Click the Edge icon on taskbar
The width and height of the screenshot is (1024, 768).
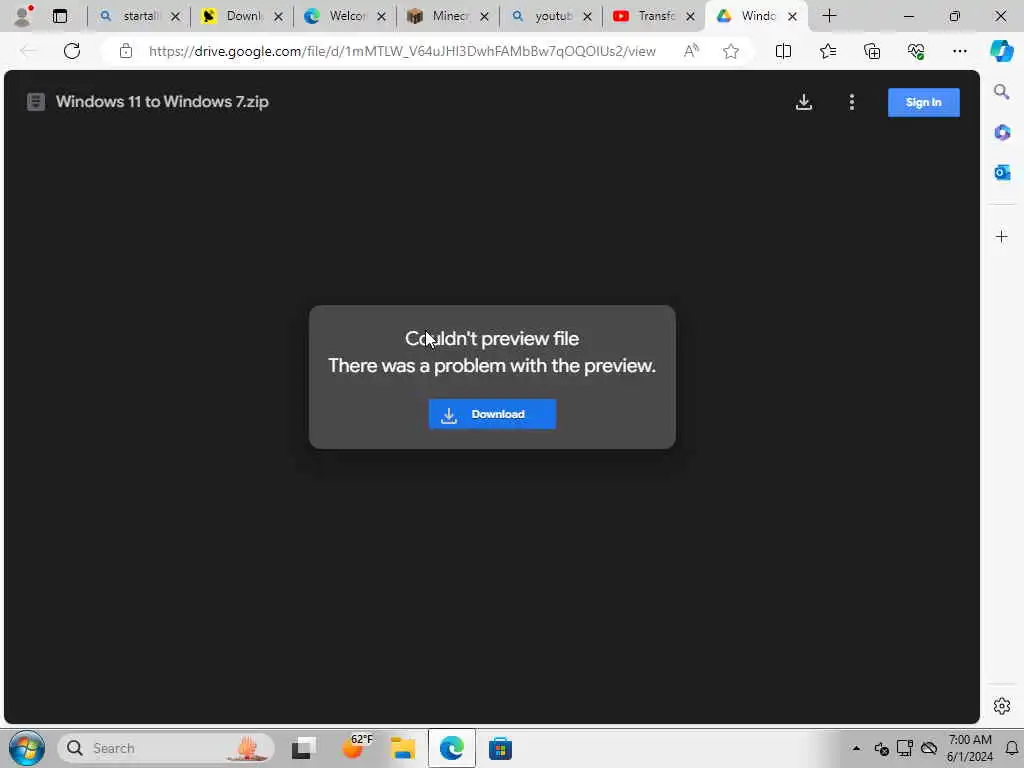[451, 748]
